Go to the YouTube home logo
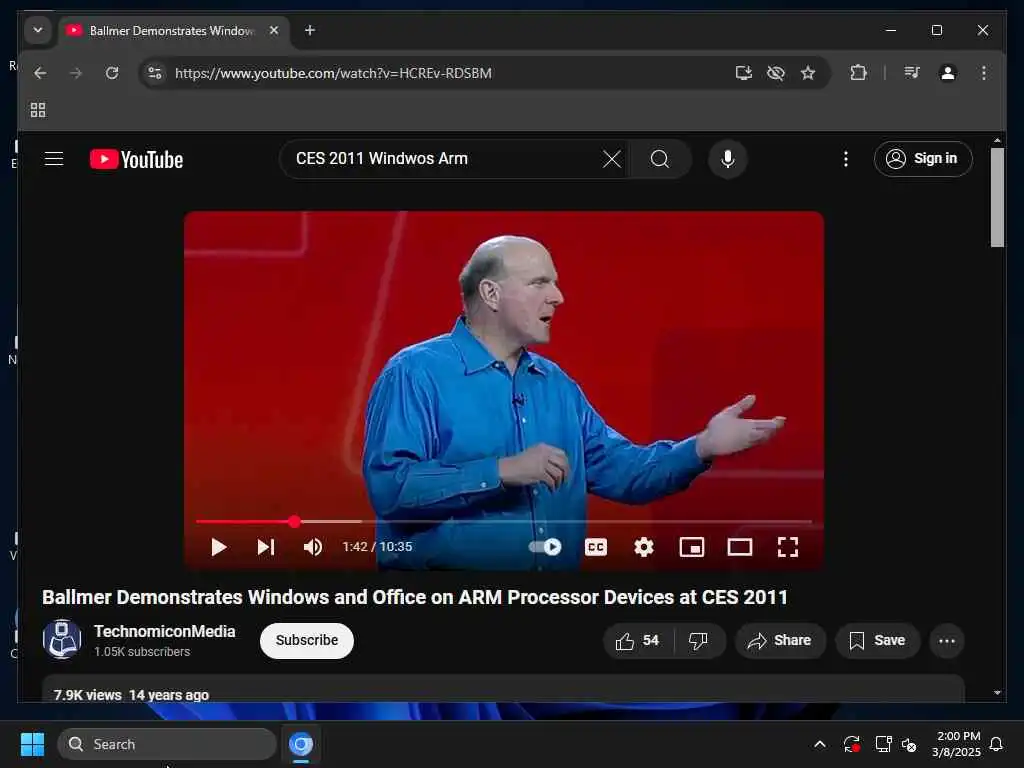The image size is (1024, 768). pos(136,159)
